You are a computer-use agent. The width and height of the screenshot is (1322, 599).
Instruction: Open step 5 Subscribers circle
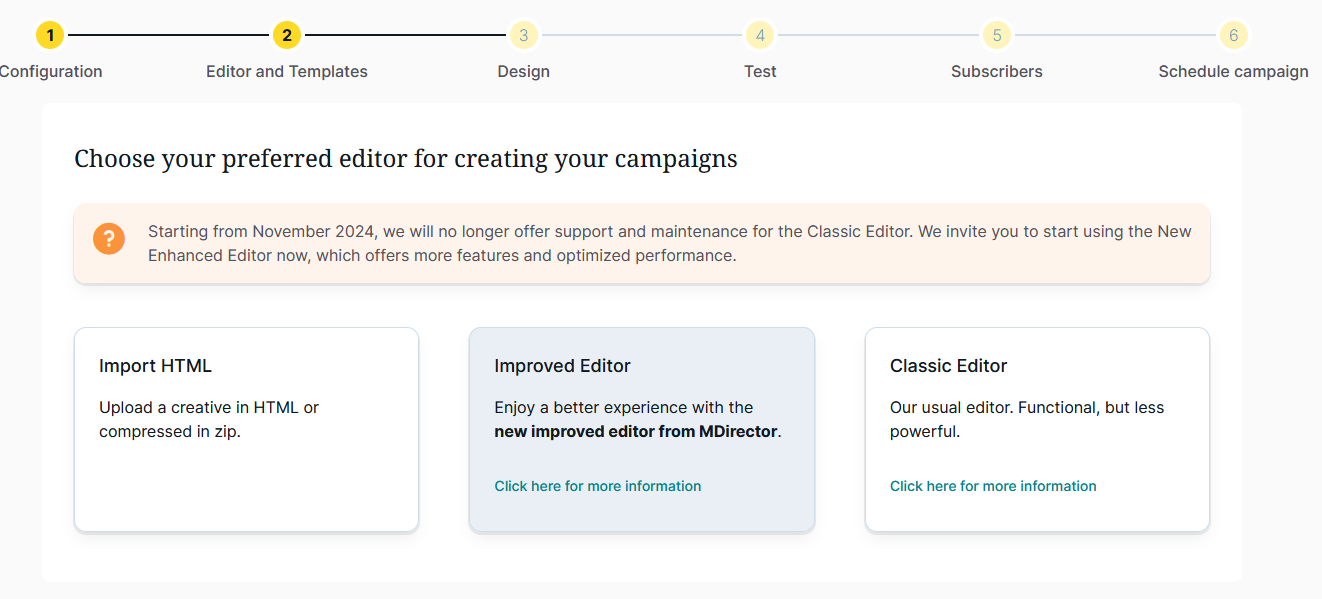[996, 36]
